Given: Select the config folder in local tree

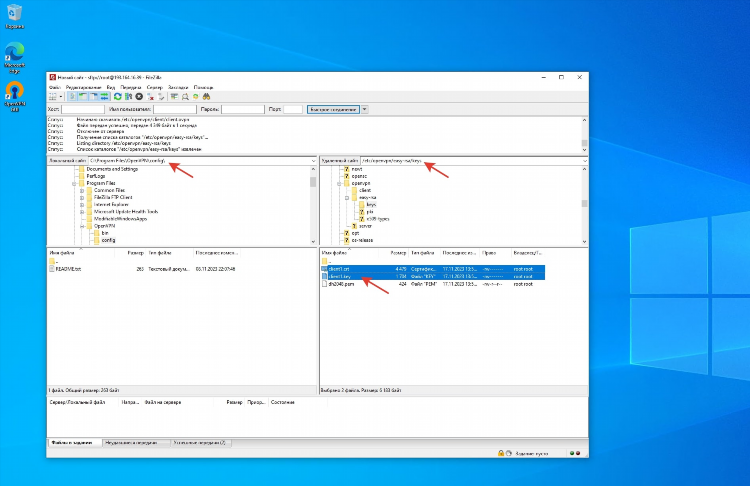Looking at the screenshot, I should coord(108,240).
